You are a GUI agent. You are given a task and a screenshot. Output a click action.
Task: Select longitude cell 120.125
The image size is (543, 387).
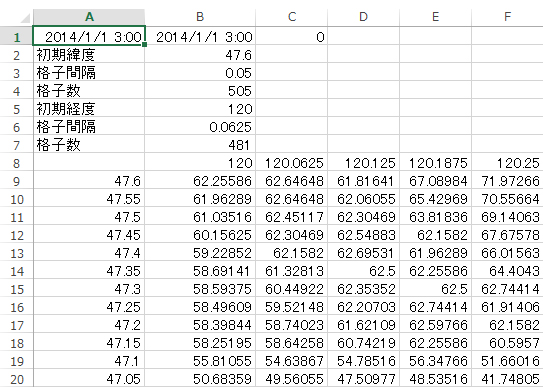pyautogui.click(x=363, y=163)
